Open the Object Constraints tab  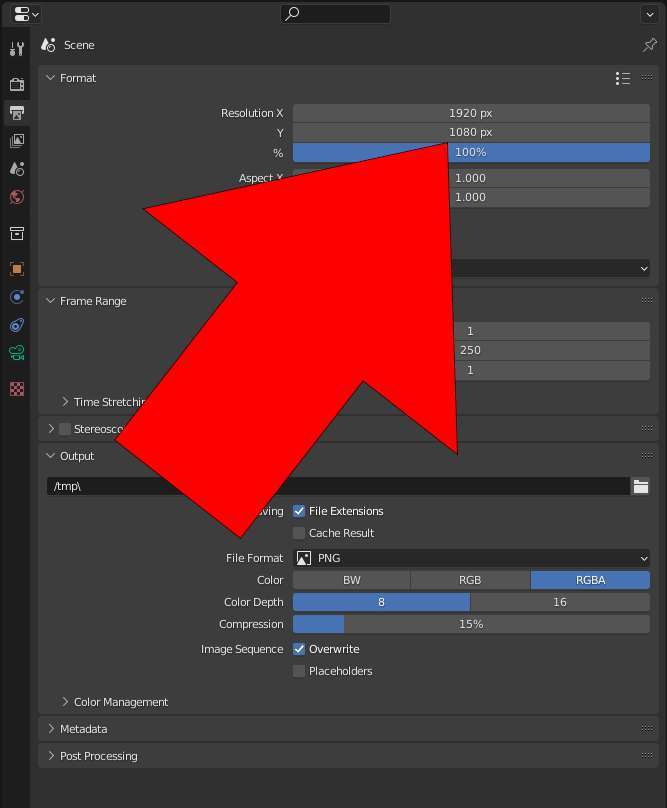pos(16,325)
